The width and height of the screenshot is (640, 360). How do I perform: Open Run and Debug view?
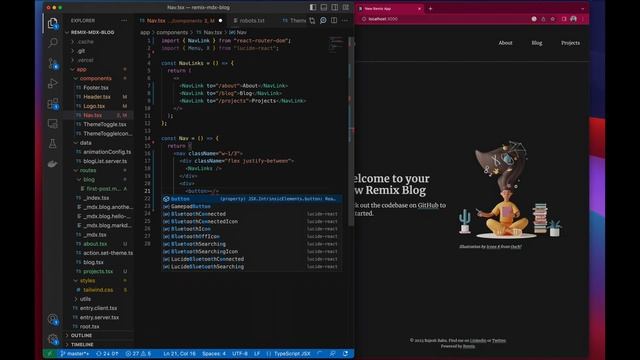[x=53, y=83]
